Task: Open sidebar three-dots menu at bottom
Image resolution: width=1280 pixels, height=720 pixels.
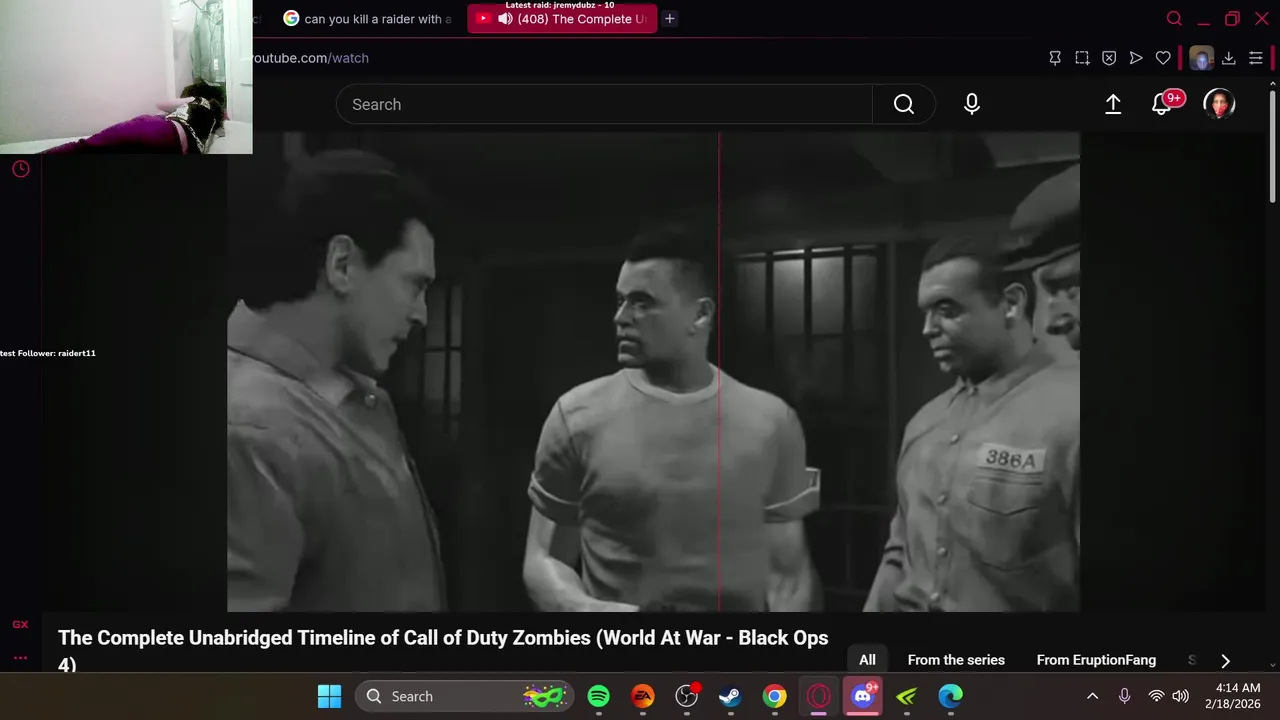Action: (x=20, y=657)
